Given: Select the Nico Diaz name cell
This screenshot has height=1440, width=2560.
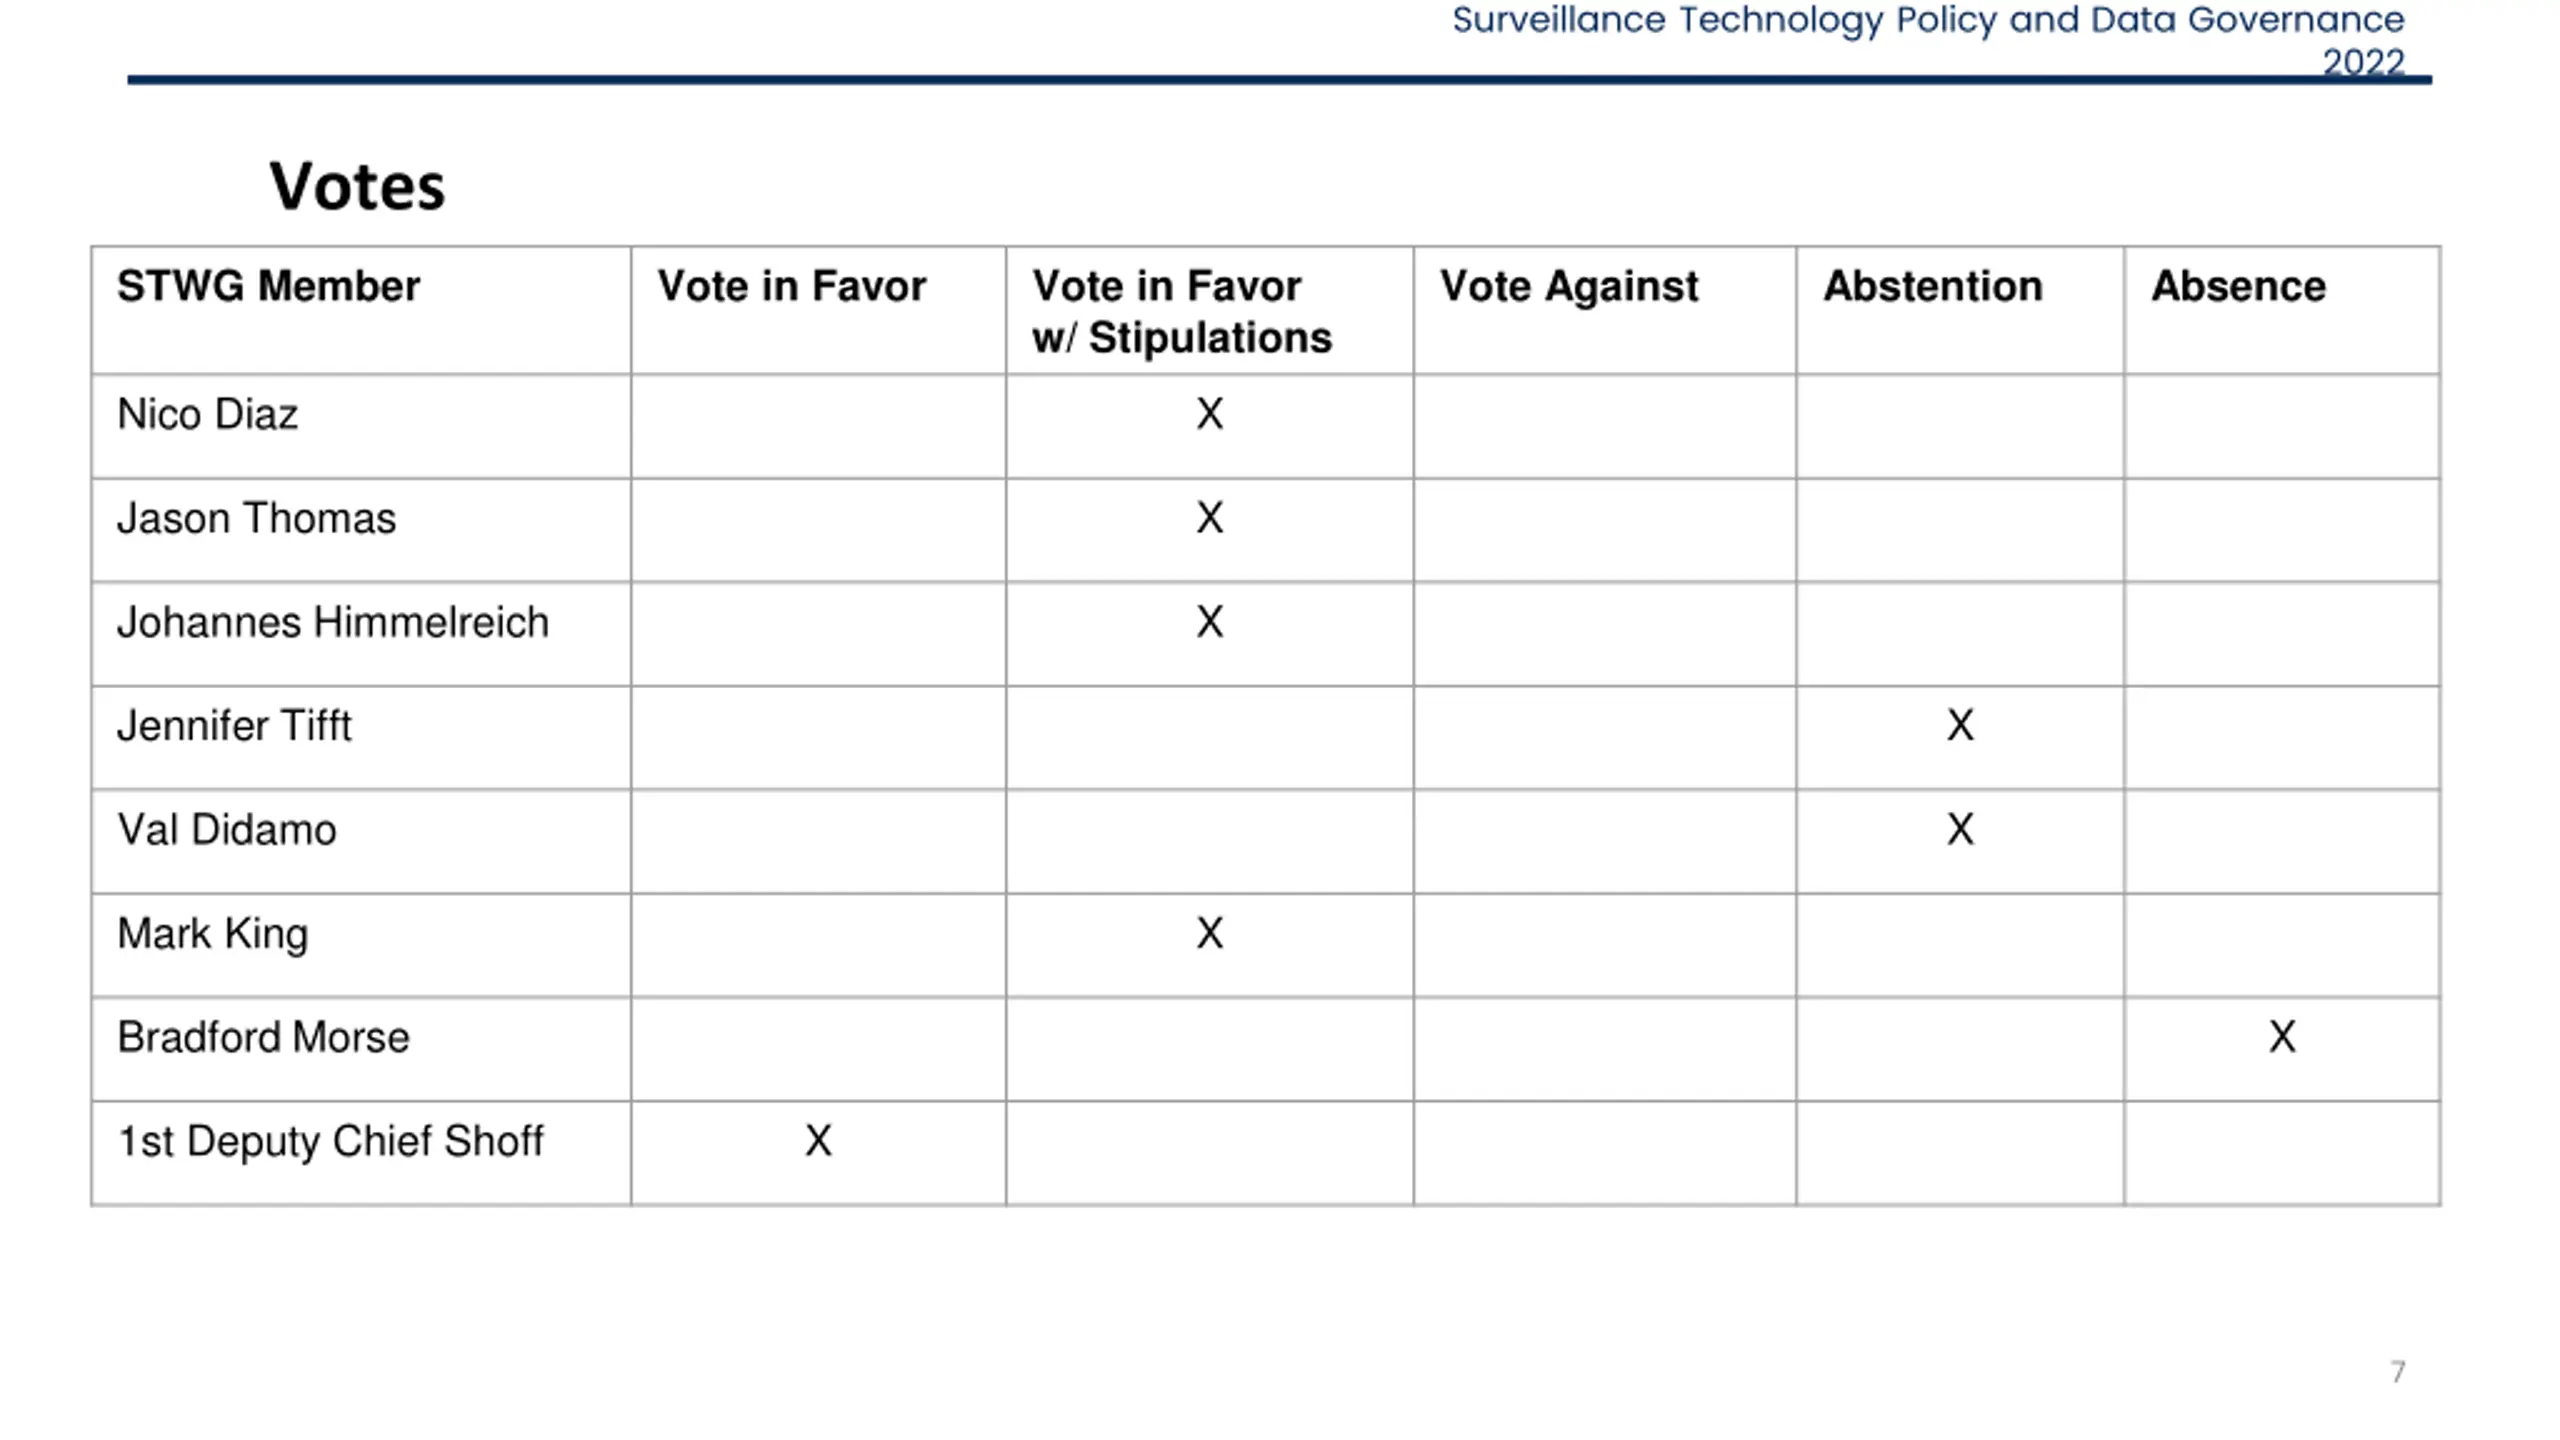Looking at the screenshot, I should pyautogui.click(x=361, y=427).
